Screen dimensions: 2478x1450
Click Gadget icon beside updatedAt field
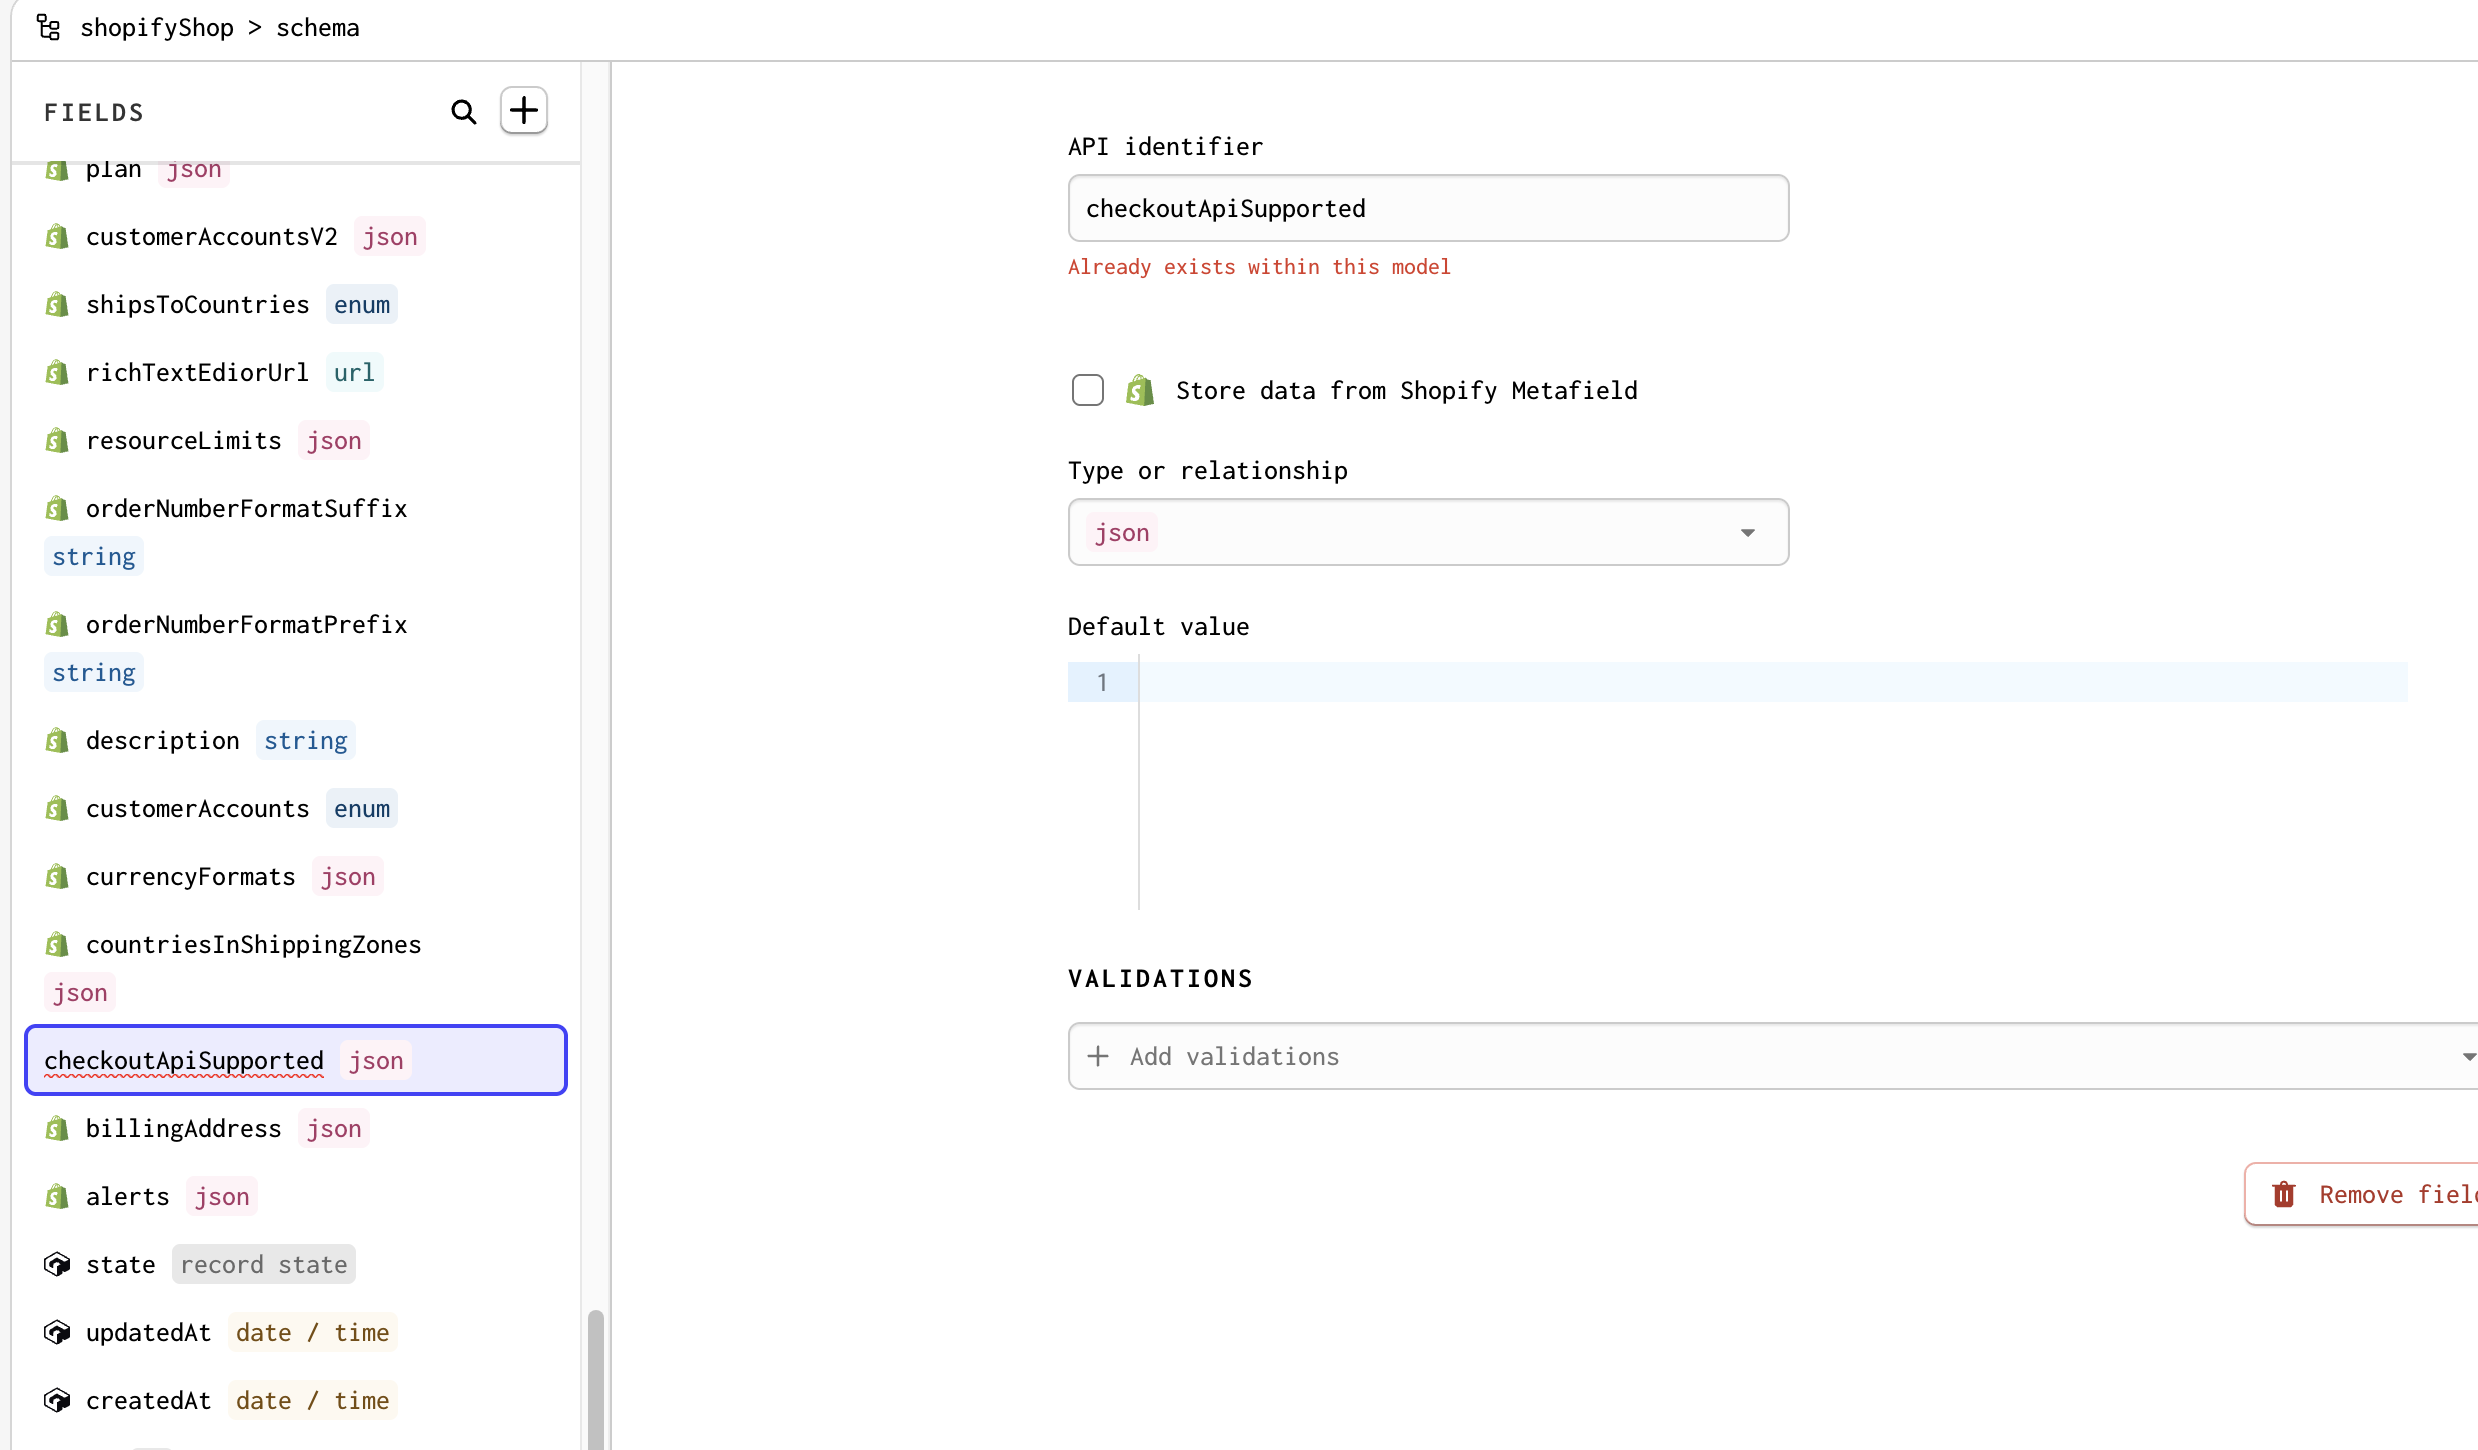57,1333
